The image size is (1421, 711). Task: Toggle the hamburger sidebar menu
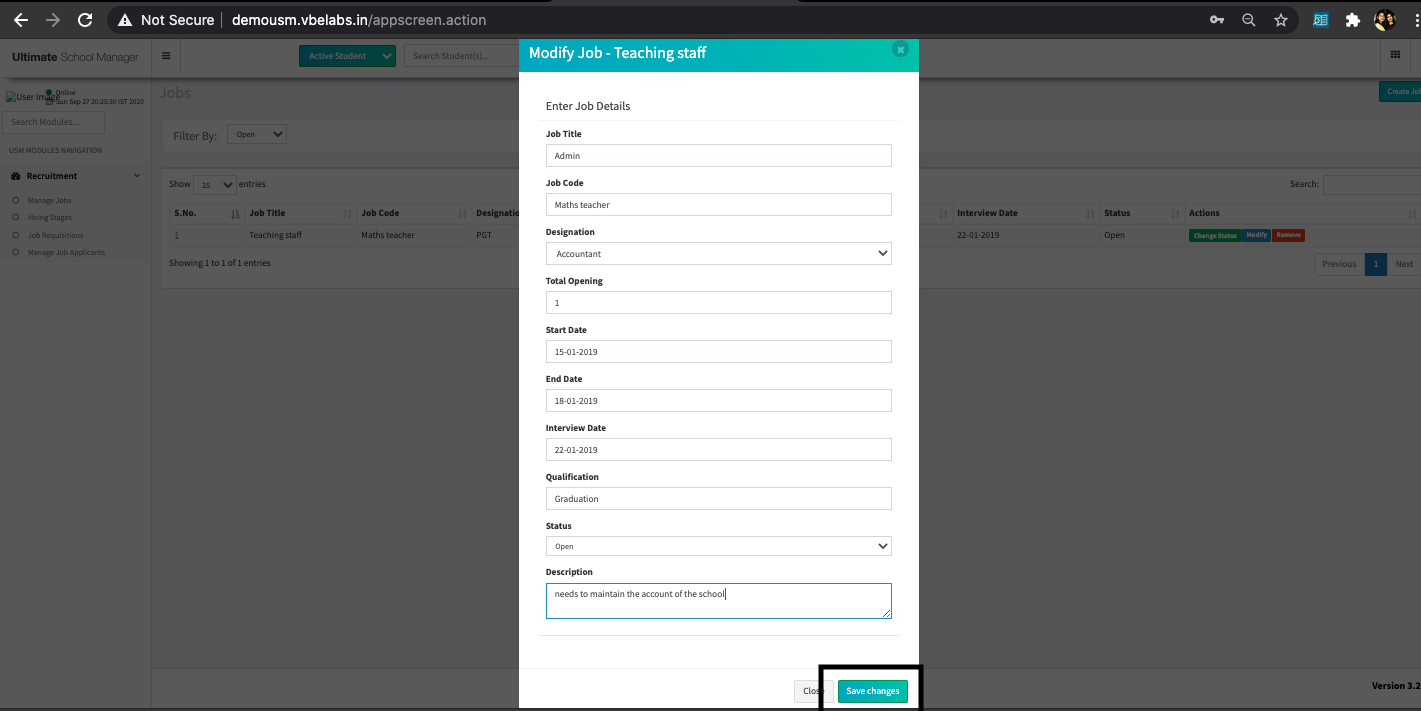pyautogui.click(x=166, y=56)
